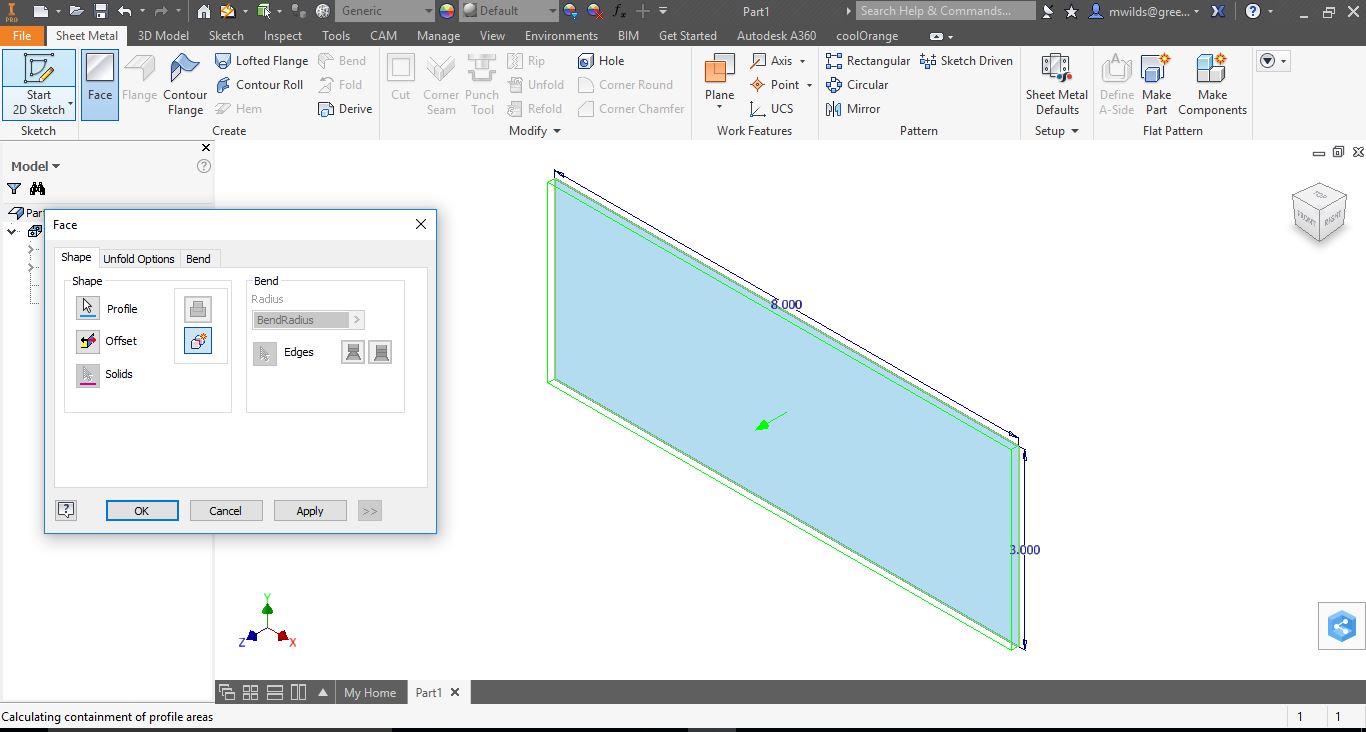Click the ViewCube in the viewport
1366x732 pixels.
pos(1318,212)
